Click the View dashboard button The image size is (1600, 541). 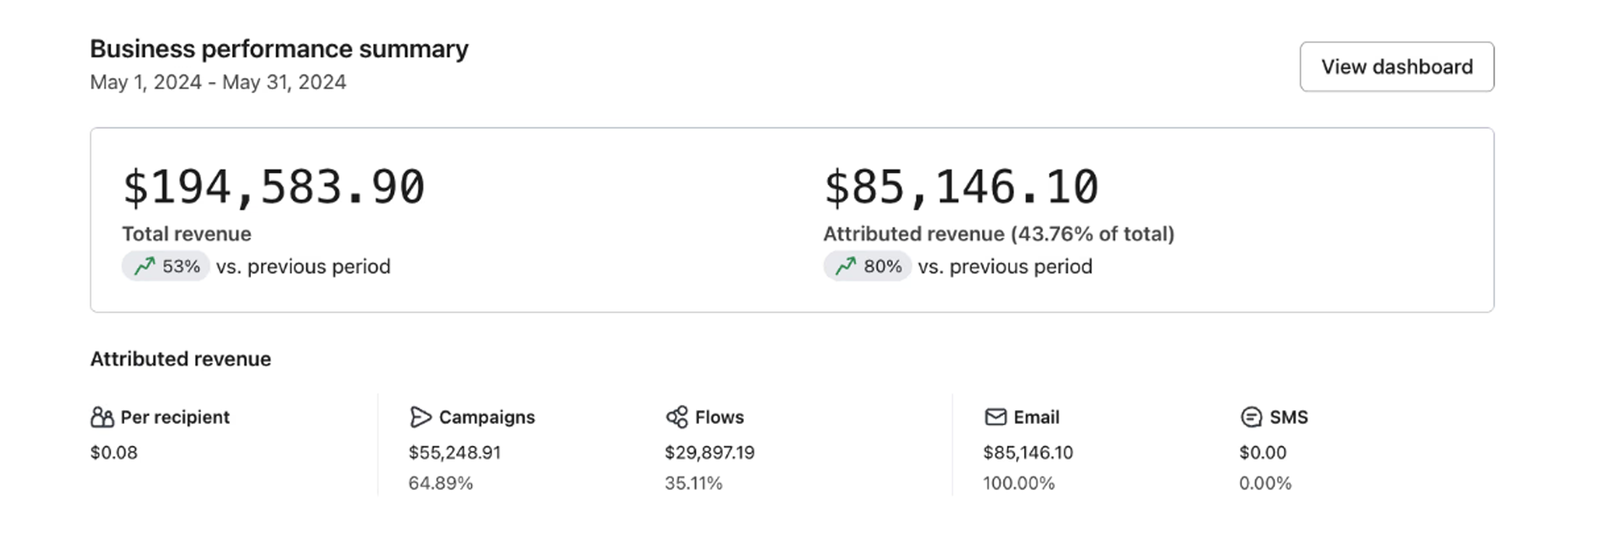[x=1396, y=67]
